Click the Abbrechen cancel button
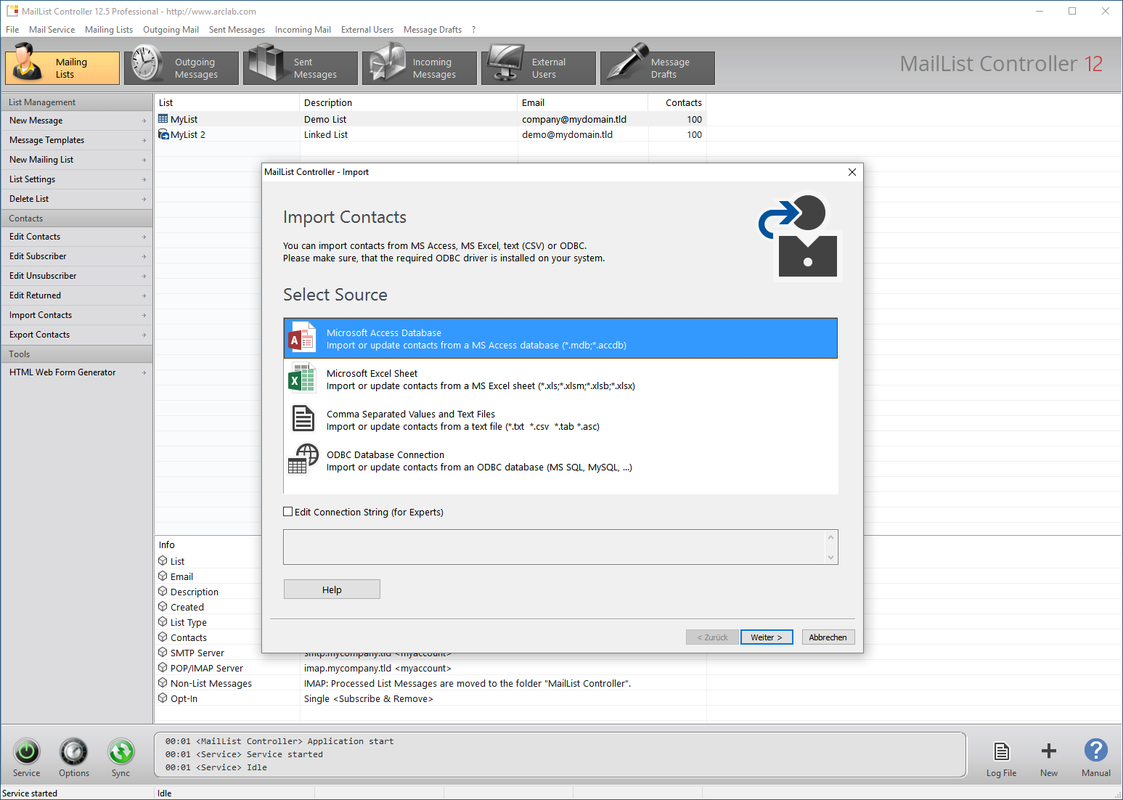Viewport: 1123px width, 800px height. tap(828, 637)
